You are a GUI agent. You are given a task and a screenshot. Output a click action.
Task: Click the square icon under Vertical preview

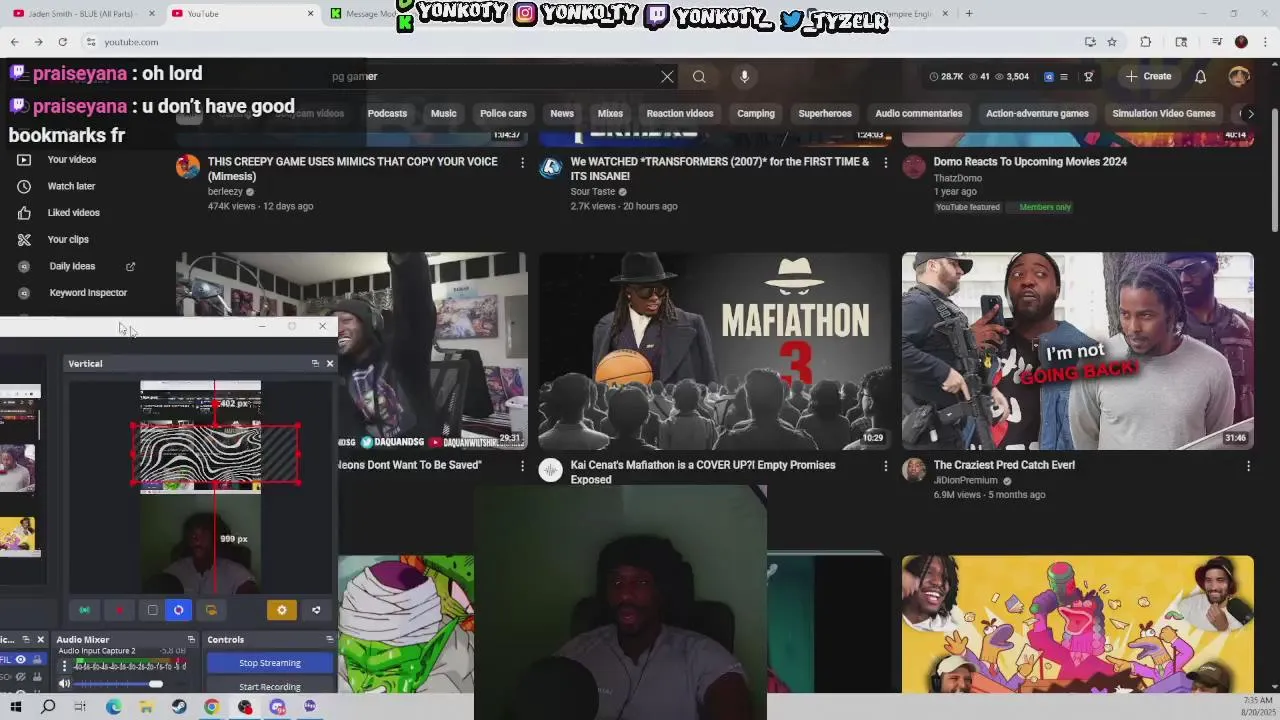click(152, 610)
